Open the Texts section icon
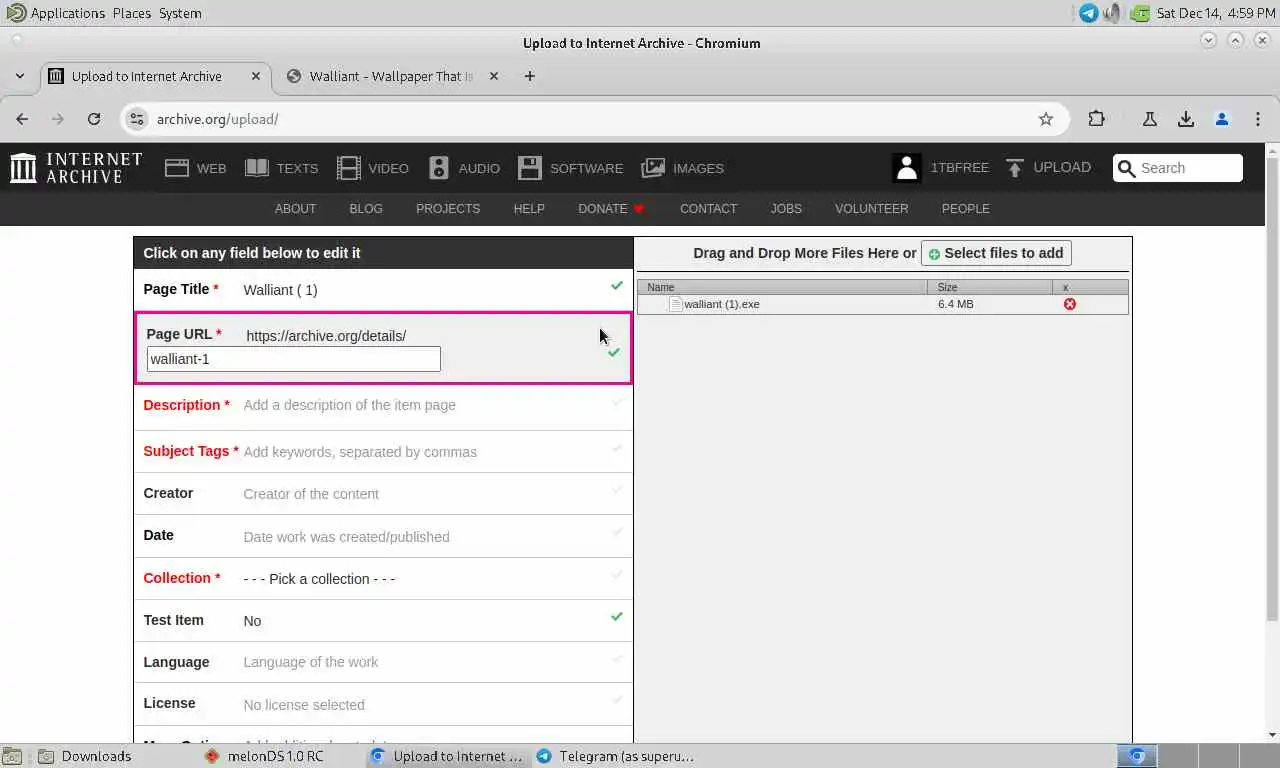Image resolution: width=1280 pixels, height=768 pixels. click(257, 168)
